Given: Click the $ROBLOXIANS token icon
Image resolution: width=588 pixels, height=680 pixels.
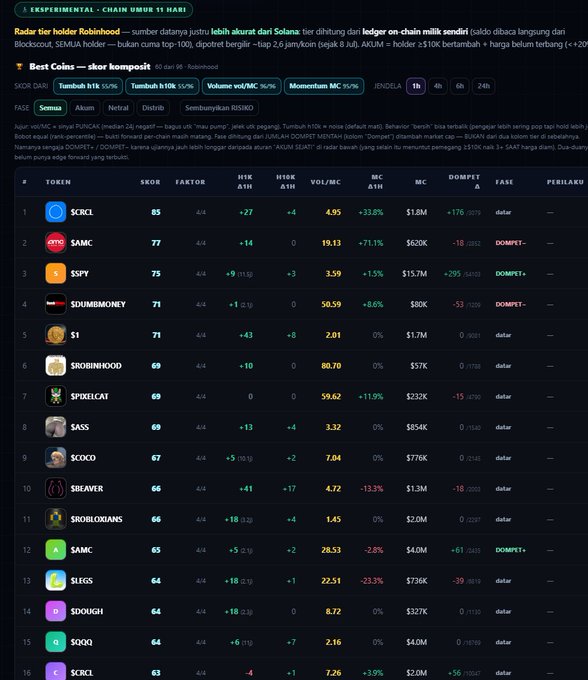Looking at the screenshot, I should (56, 519).
